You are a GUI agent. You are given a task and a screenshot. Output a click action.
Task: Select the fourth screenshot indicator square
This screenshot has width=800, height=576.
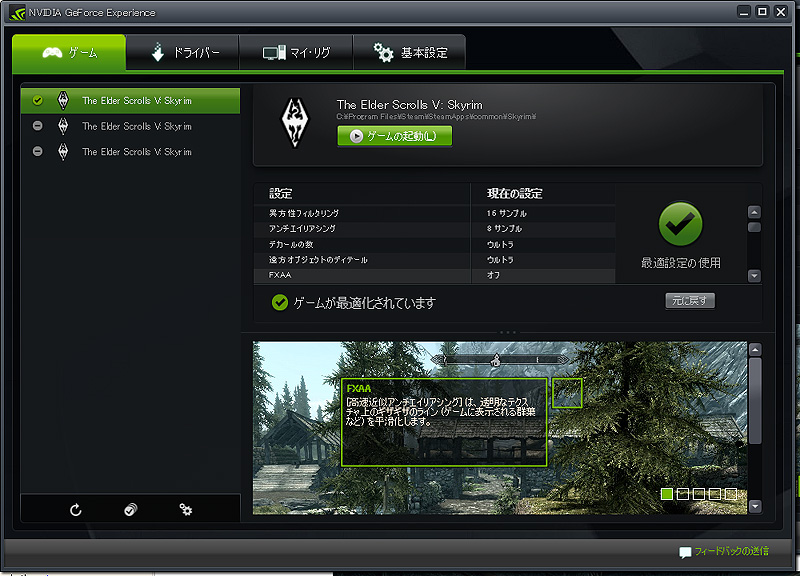pos(715,493)
